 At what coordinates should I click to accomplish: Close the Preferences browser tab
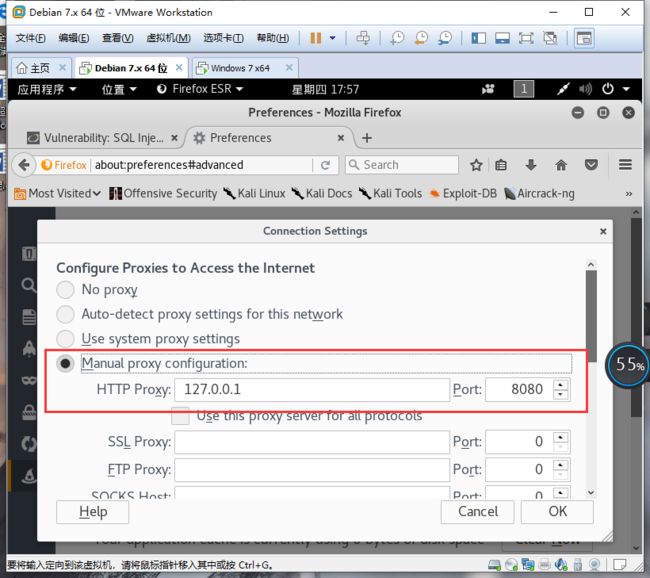(341, 138)
